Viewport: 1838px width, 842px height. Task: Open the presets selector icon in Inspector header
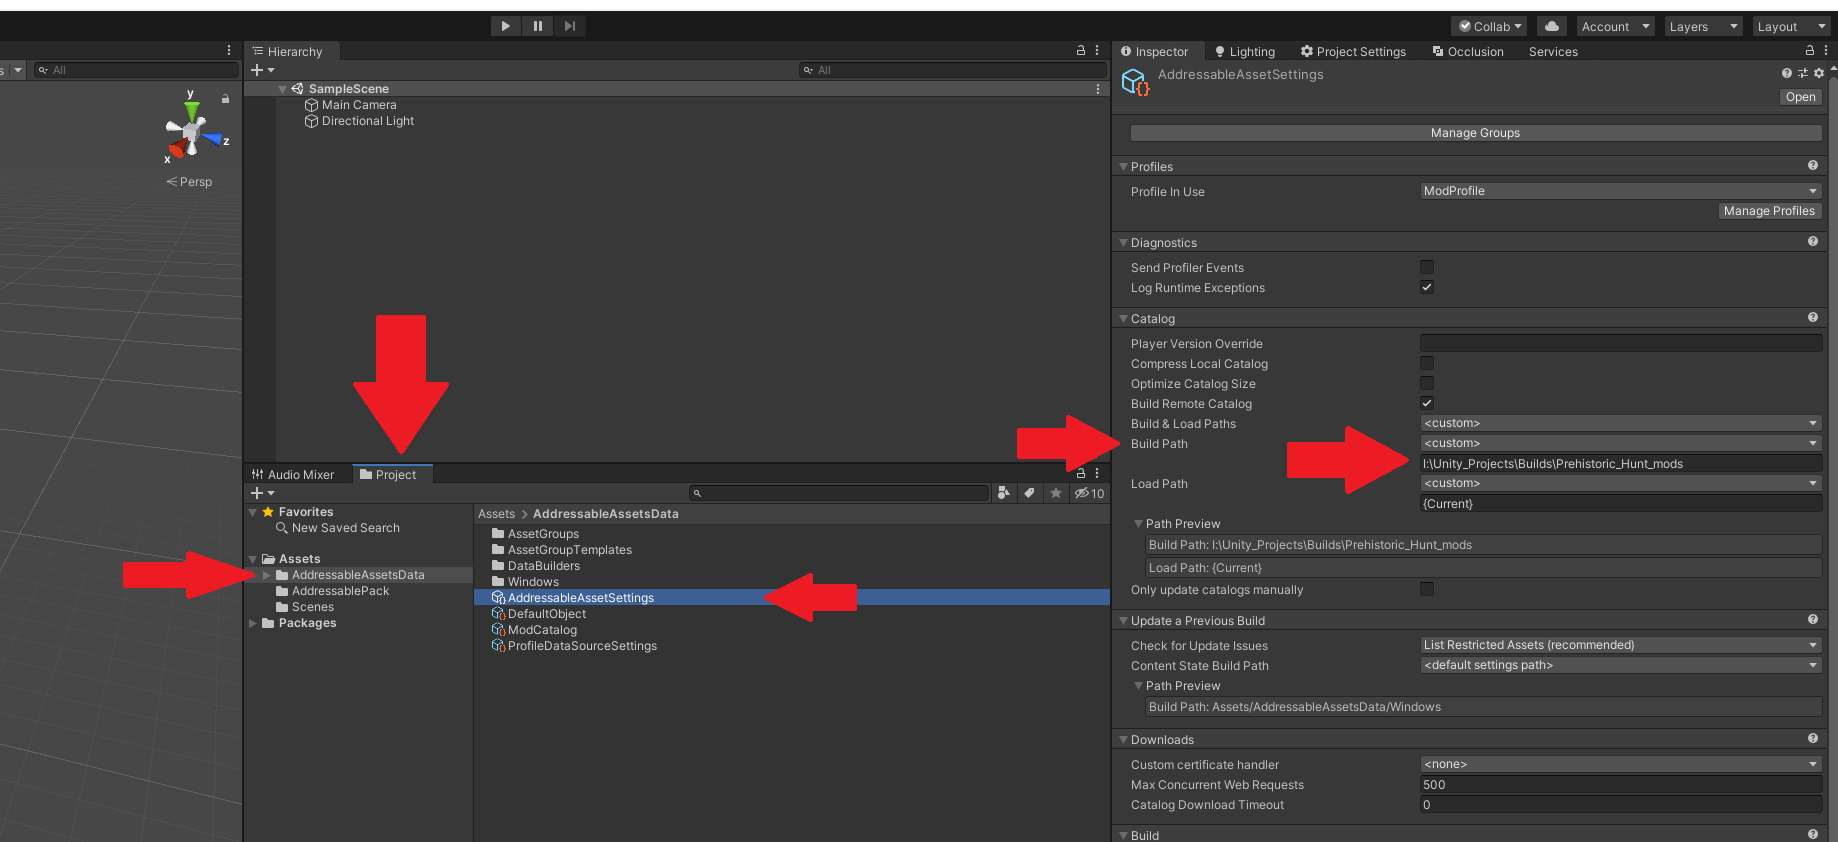click(1803, 73)
